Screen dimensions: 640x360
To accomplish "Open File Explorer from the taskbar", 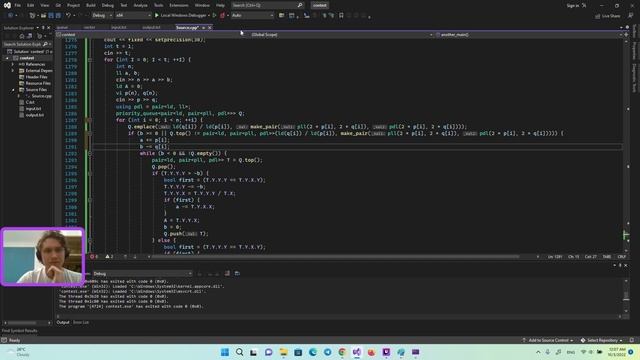I will click(283, 352).
